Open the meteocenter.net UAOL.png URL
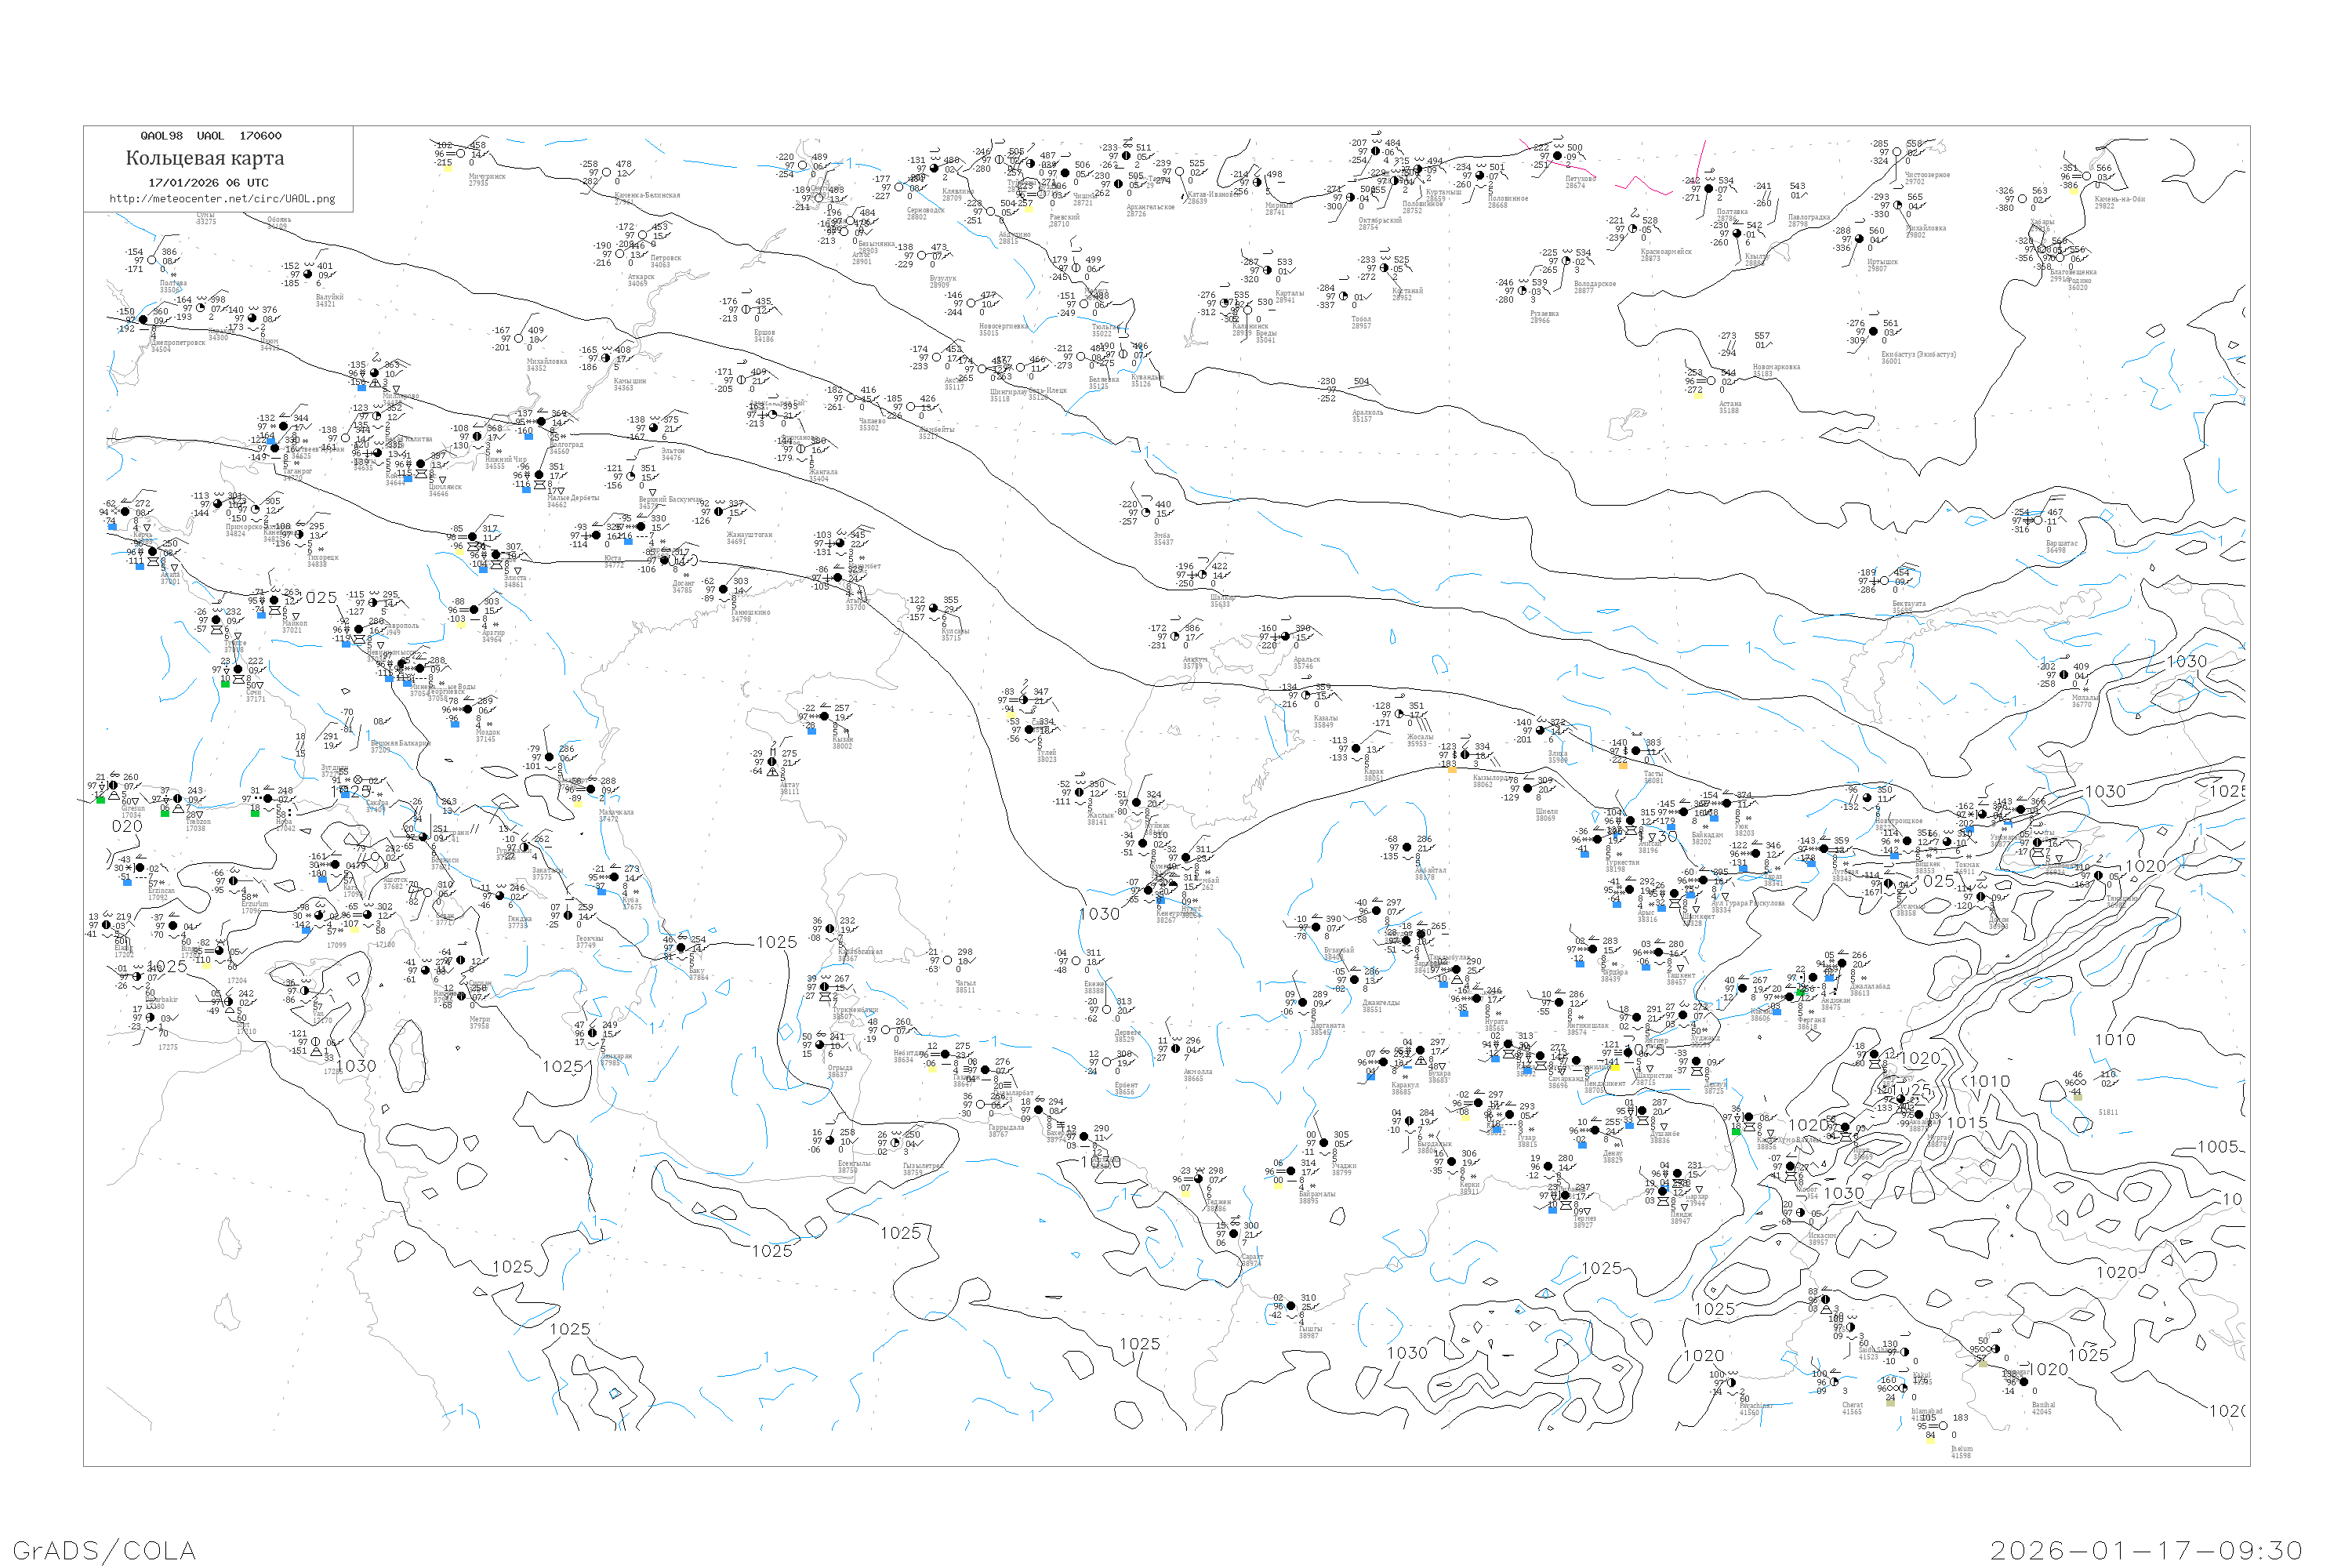 [222, 199]
